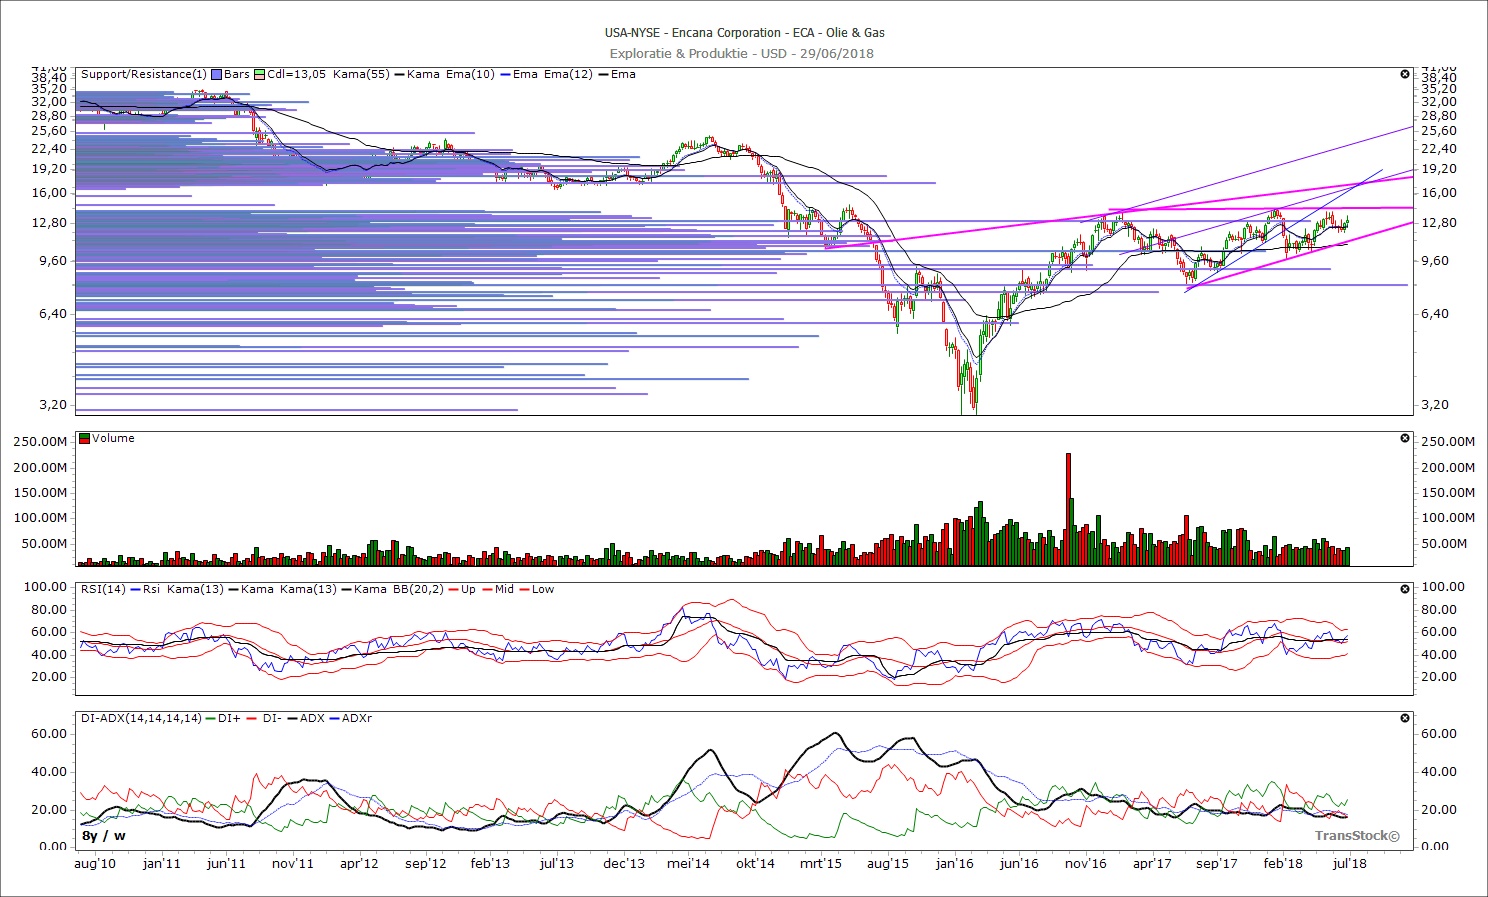The image size is (1488, 897).
Task: Click the jan'11 date axis label
Action: tap(161, 863)
